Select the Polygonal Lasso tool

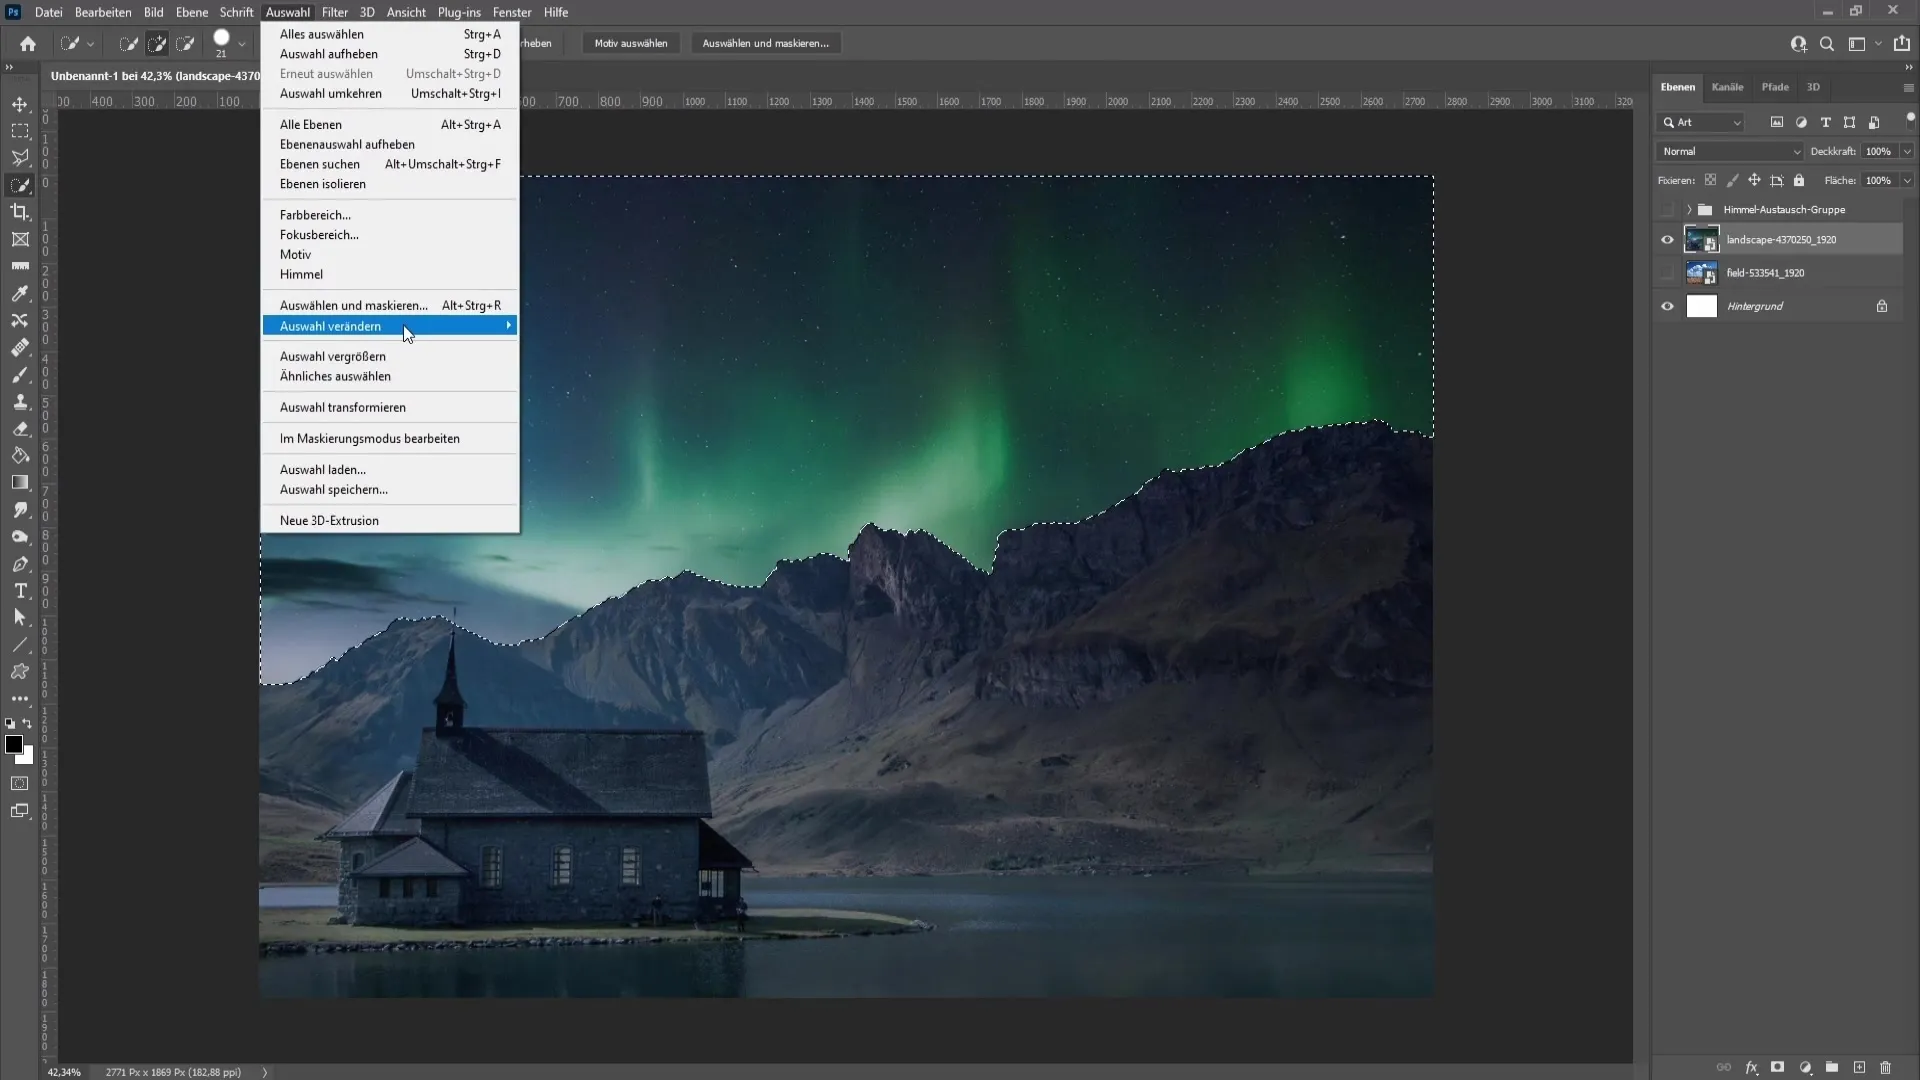click(20, 158)
